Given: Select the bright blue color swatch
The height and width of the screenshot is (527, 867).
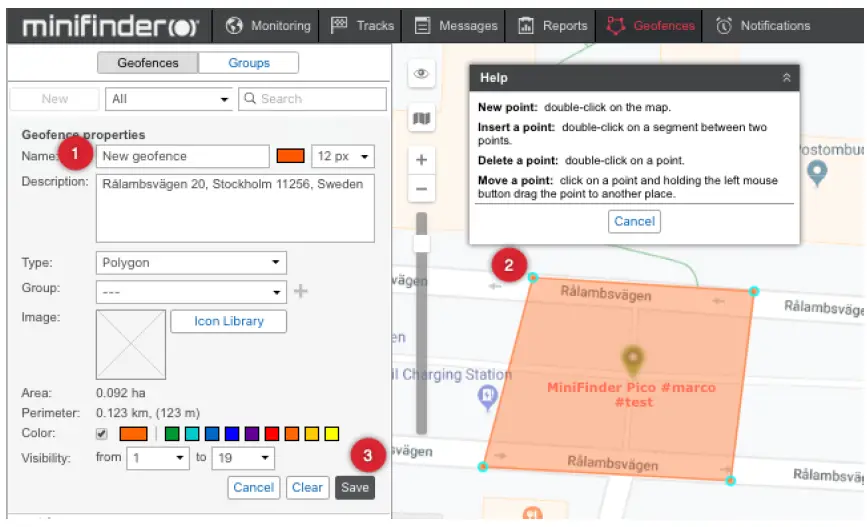Looking at the screenshot, I should pyautogui.click(x=232, y=434).
